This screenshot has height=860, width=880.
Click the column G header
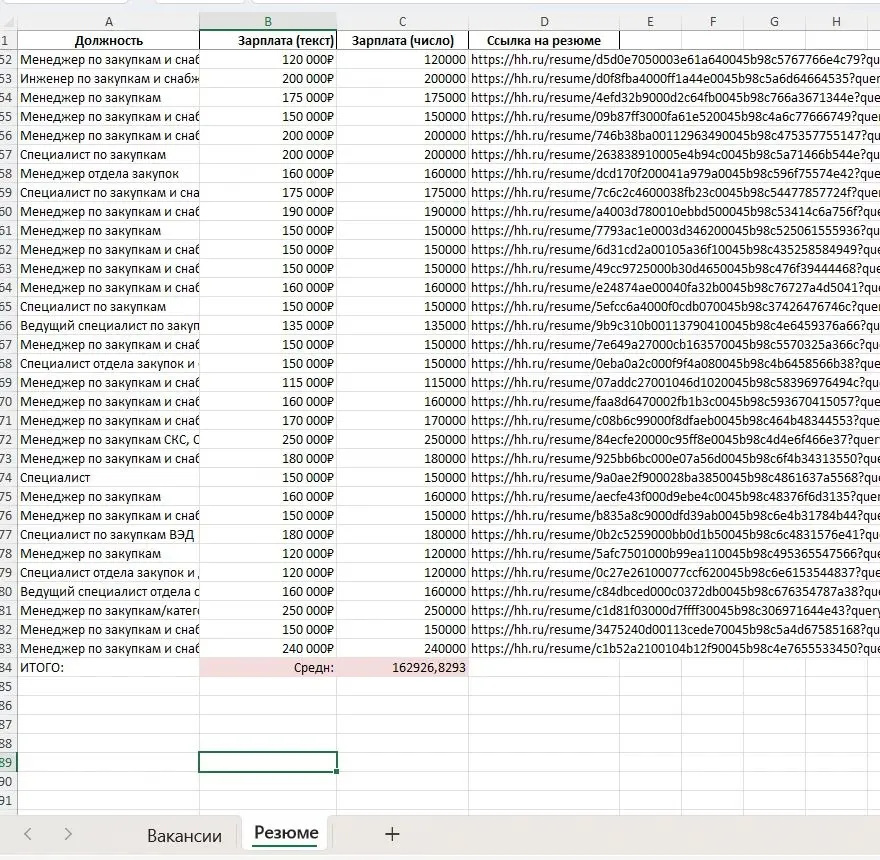(x=774, y=21)
